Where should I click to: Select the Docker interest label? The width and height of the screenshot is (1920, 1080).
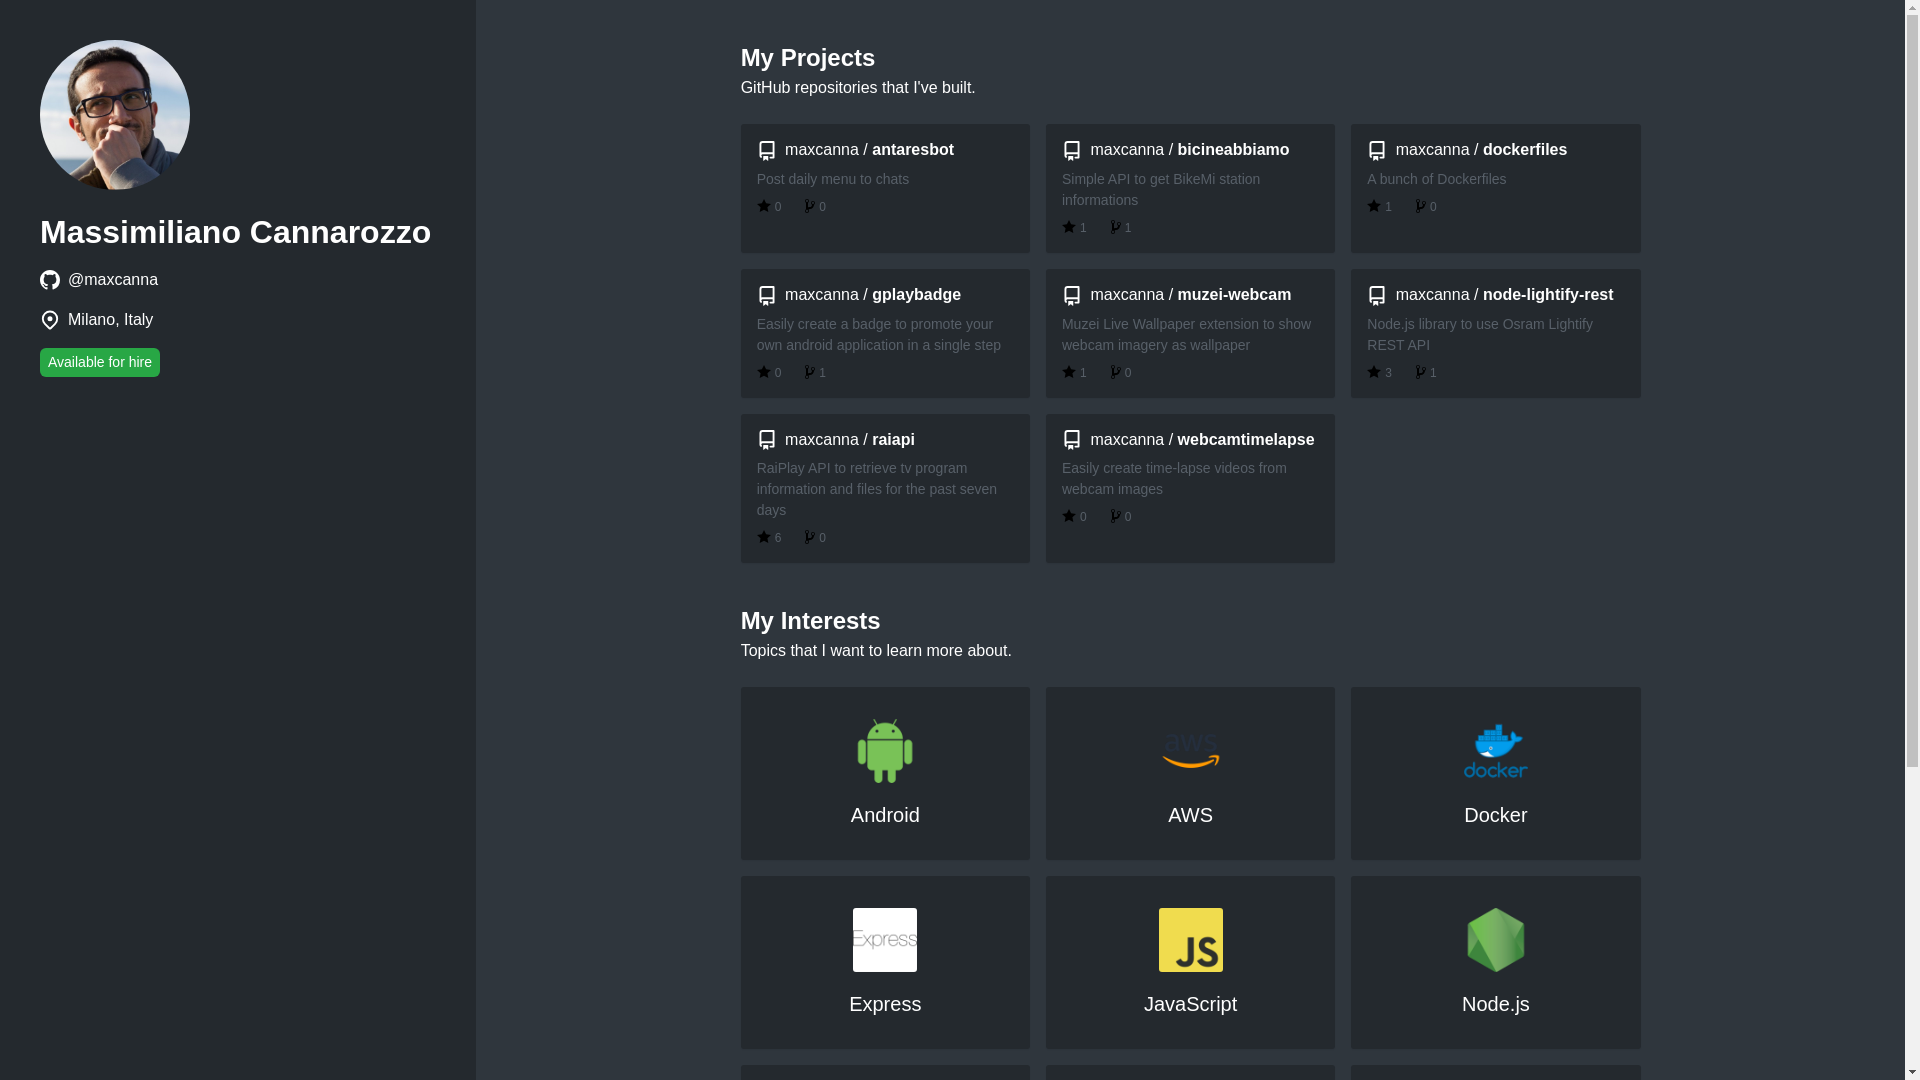[x=1495, y=815]
